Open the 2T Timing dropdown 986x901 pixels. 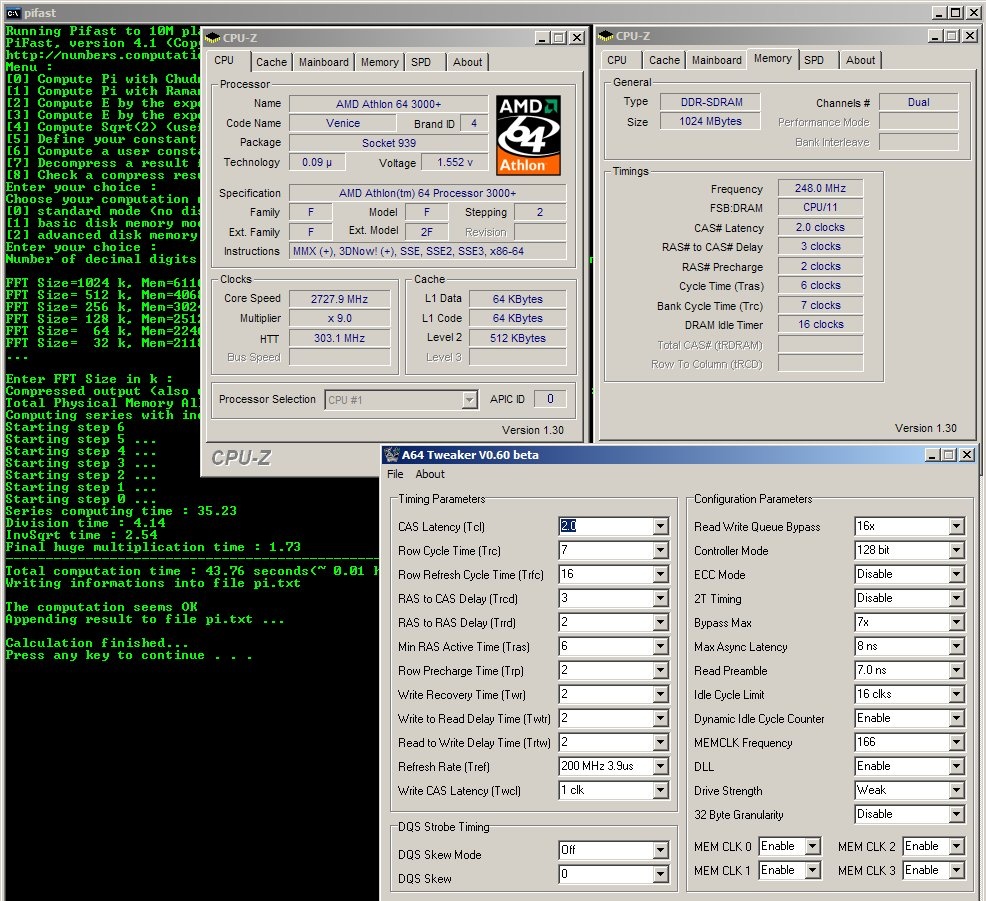coord(956,598)
